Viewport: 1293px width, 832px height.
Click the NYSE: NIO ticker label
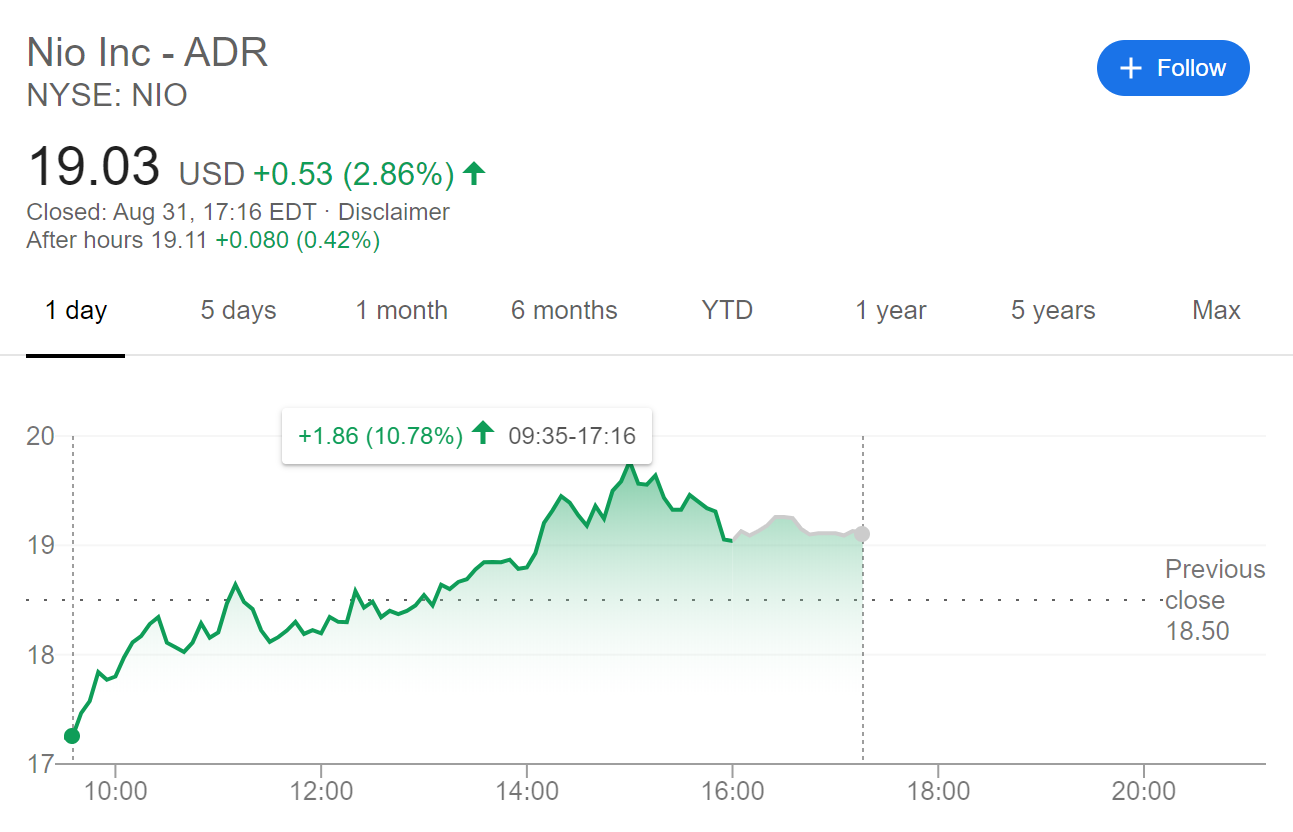106,96
